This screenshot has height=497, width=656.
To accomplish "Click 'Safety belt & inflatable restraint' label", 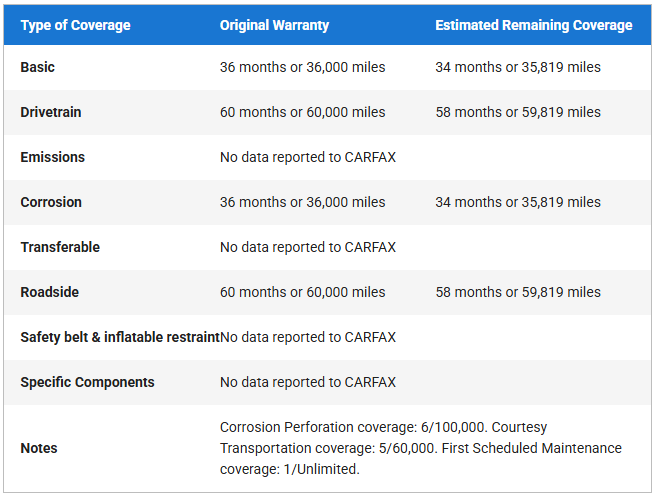I will coord(120,337).
